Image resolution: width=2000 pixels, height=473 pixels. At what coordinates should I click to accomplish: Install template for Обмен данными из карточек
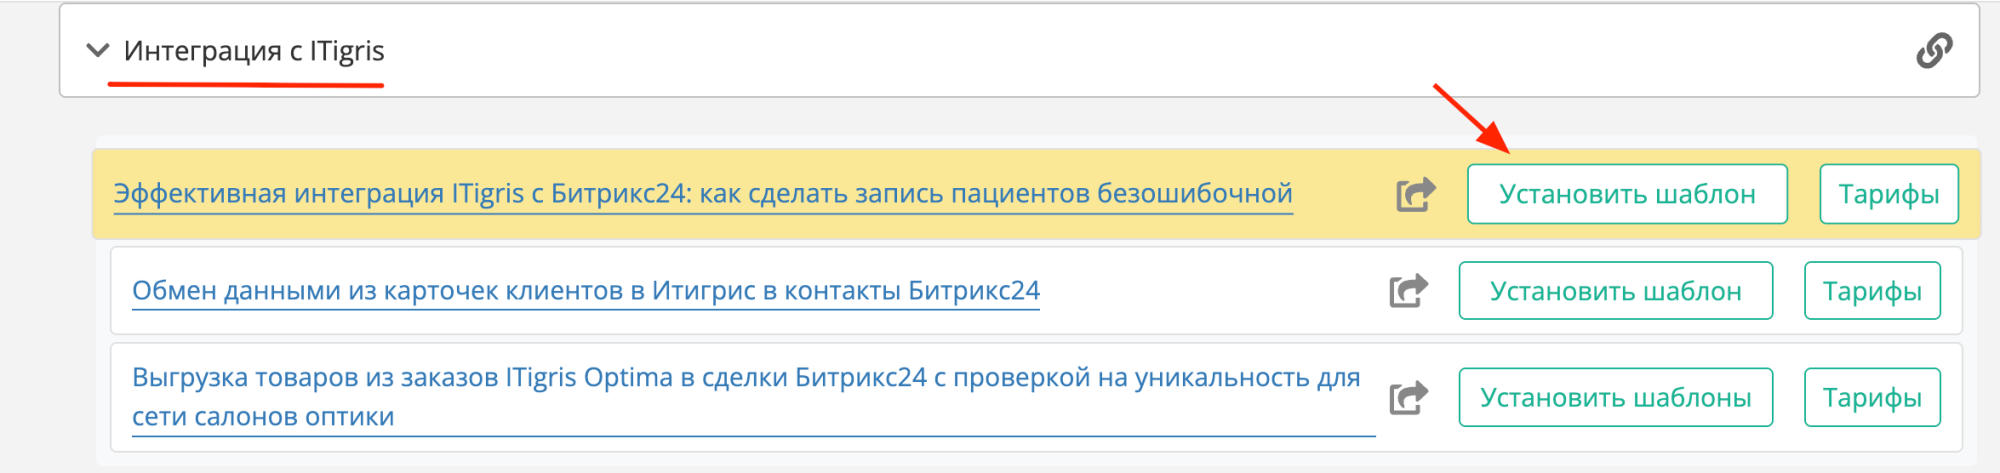[1615, 291]
